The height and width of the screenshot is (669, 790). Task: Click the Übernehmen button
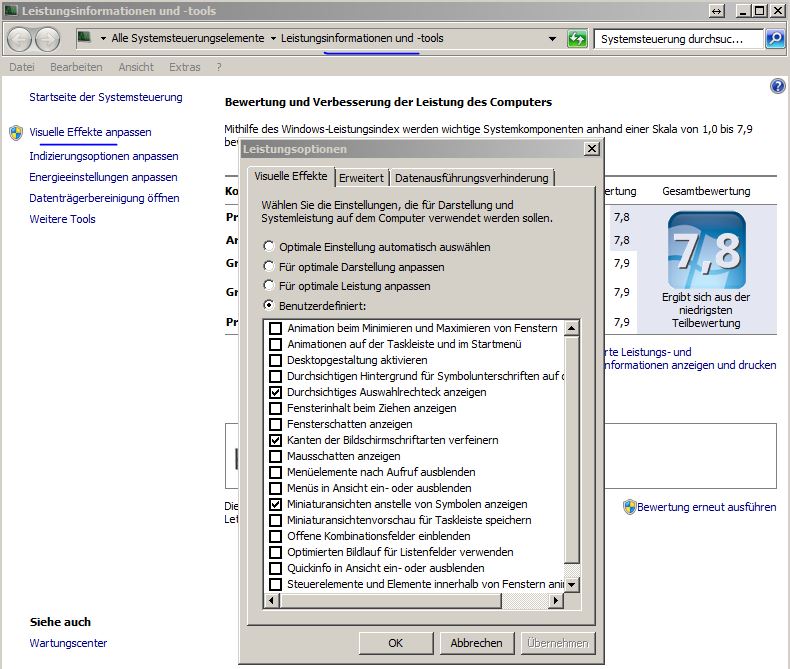click(558, 643)
